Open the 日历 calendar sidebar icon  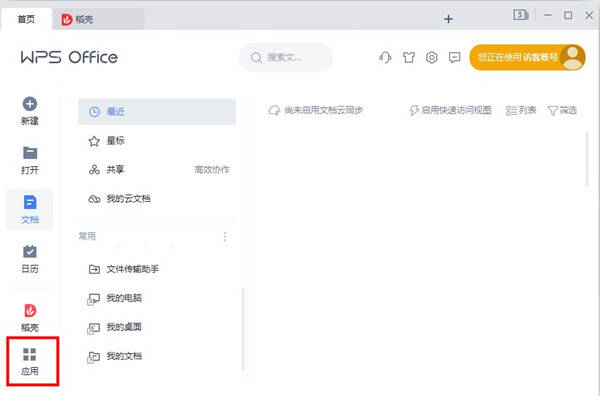pyautogui.click(x=30, y=251)
